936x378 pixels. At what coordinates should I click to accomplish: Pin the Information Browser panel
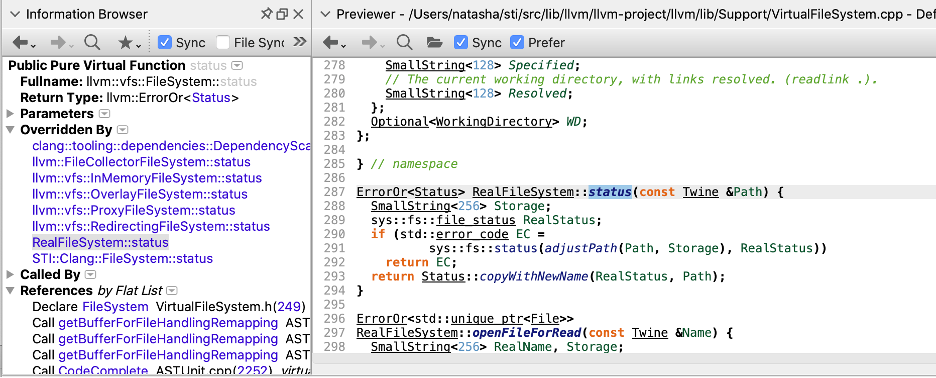[266, 14]
